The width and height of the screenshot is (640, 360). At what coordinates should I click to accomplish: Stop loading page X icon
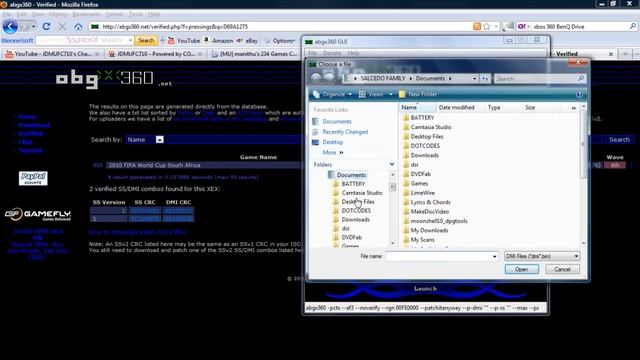tap(62, 27)
